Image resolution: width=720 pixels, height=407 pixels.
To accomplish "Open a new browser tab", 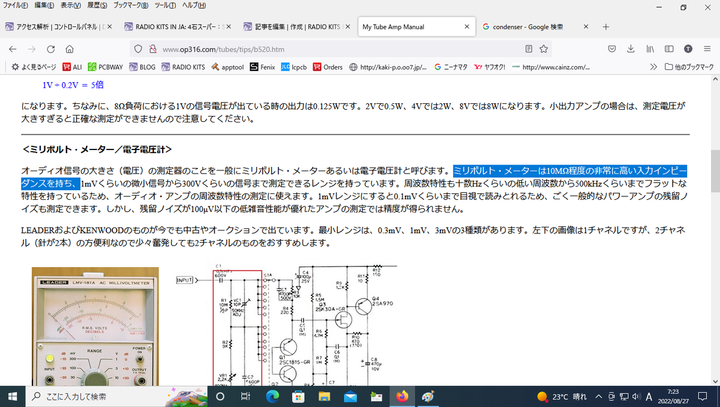I will pos(607,26).
